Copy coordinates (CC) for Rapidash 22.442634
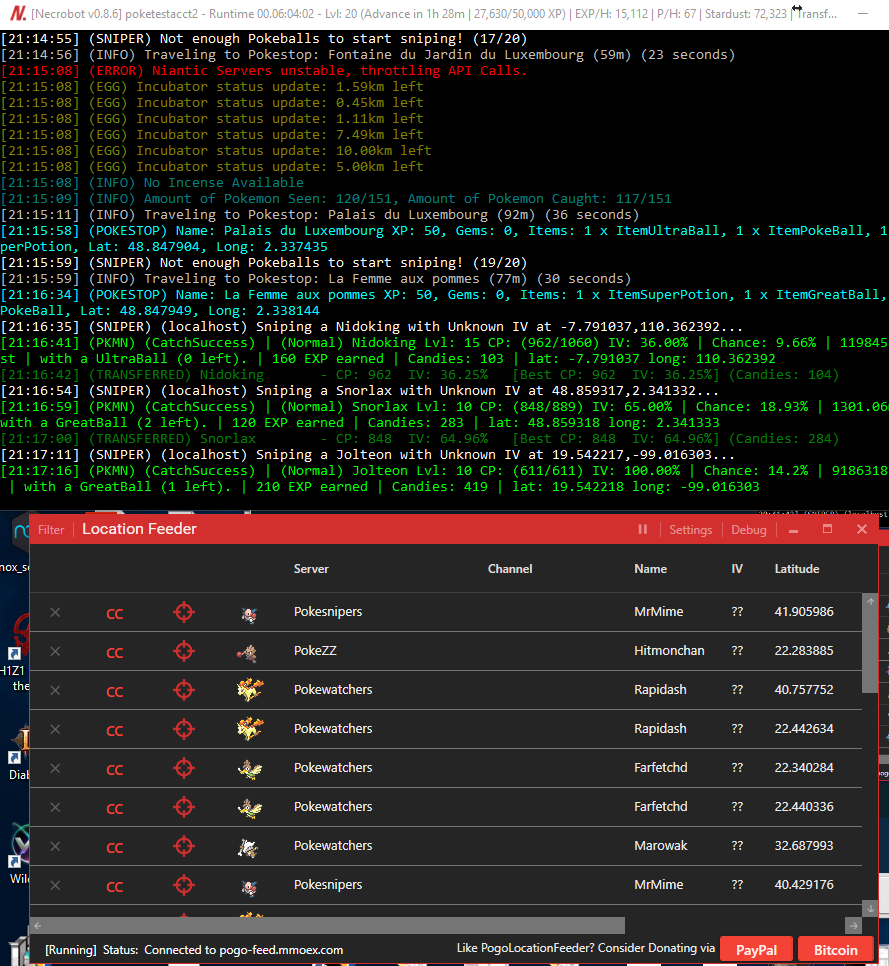Image resolution: width=889 pixels, height=966 pixels. [x=115, y=731]
